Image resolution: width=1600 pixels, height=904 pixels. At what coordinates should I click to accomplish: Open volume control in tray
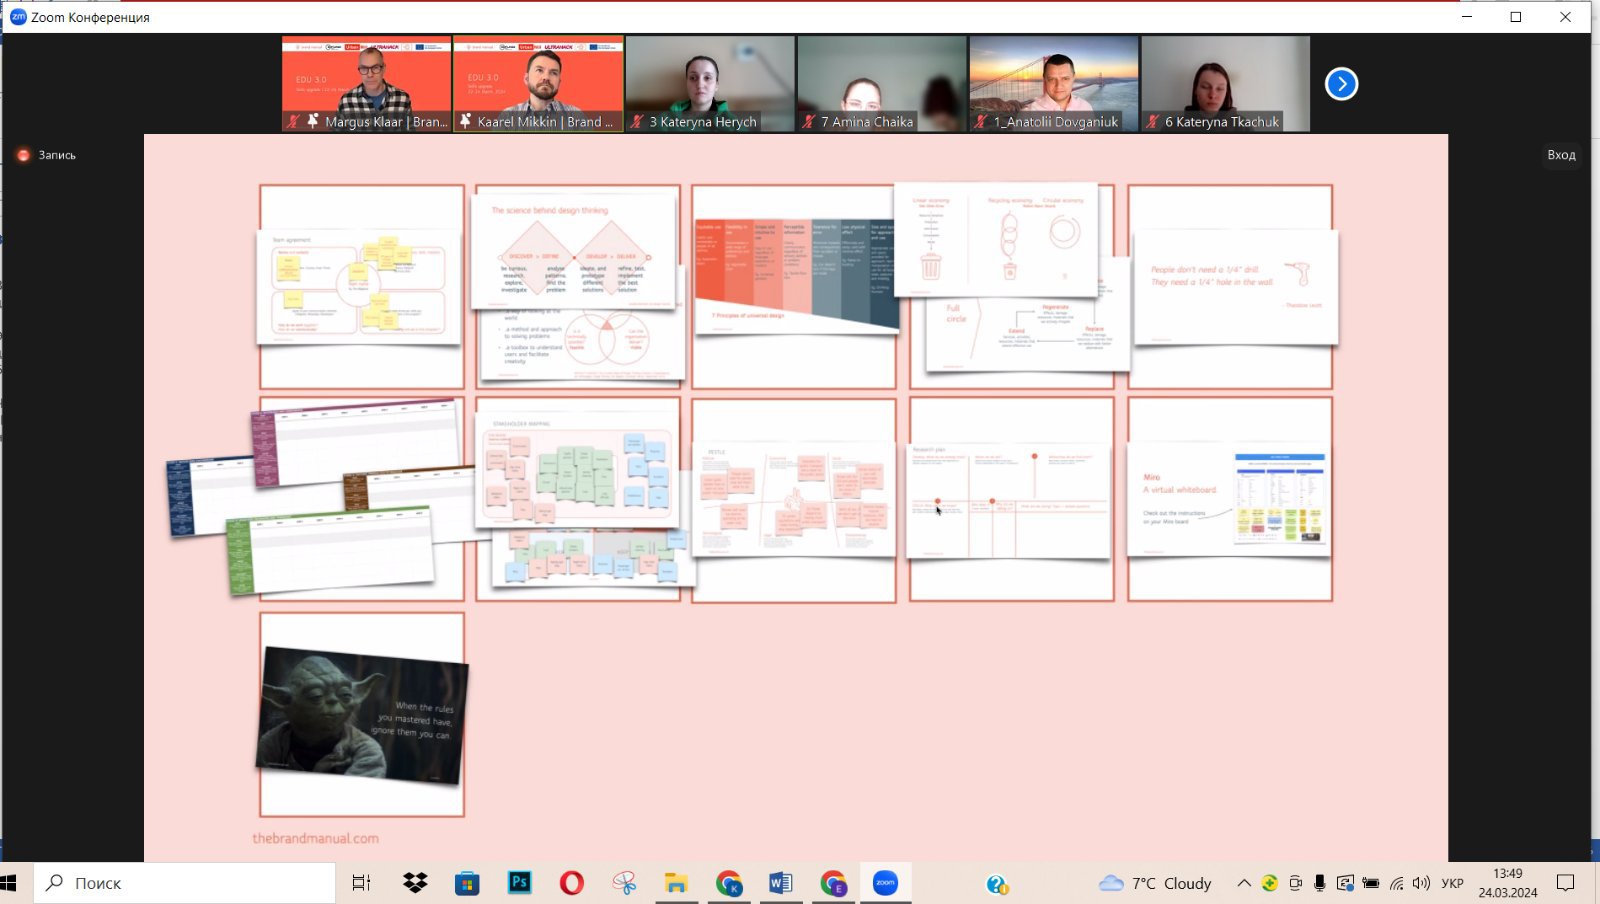(1421, 883)
